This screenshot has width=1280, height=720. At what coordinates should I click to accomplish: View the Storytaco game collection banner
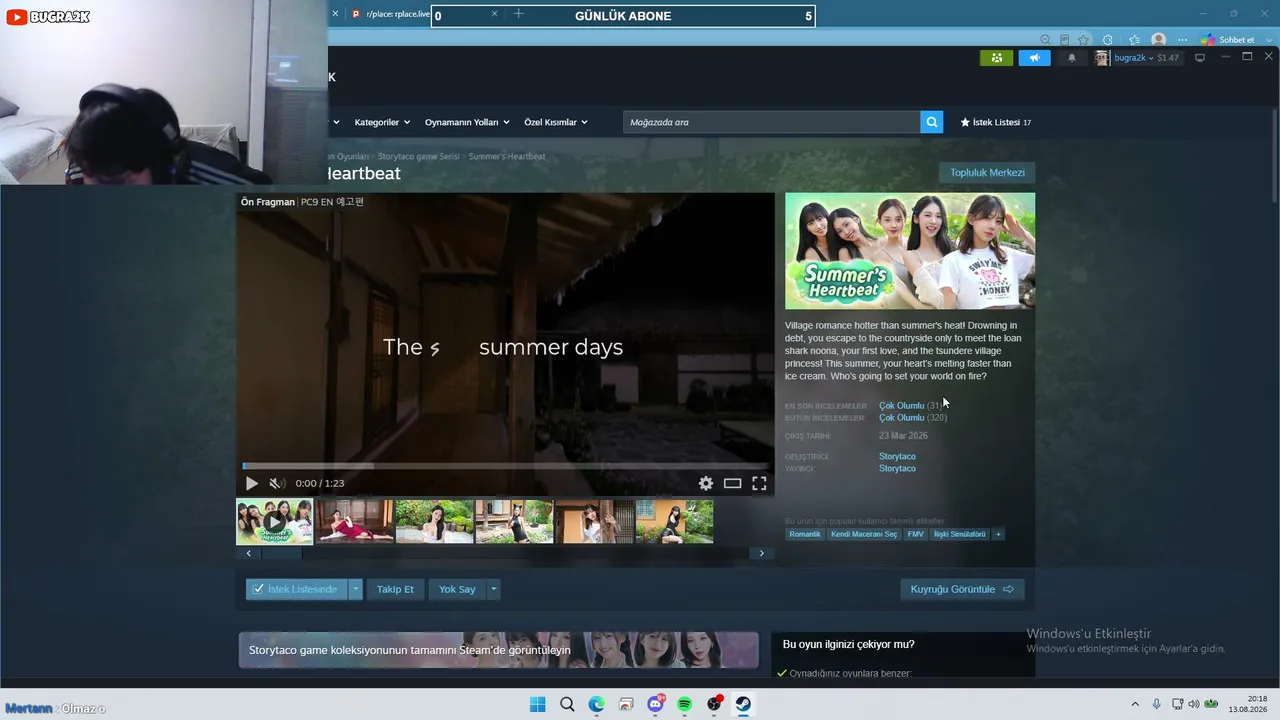[498, 650]
